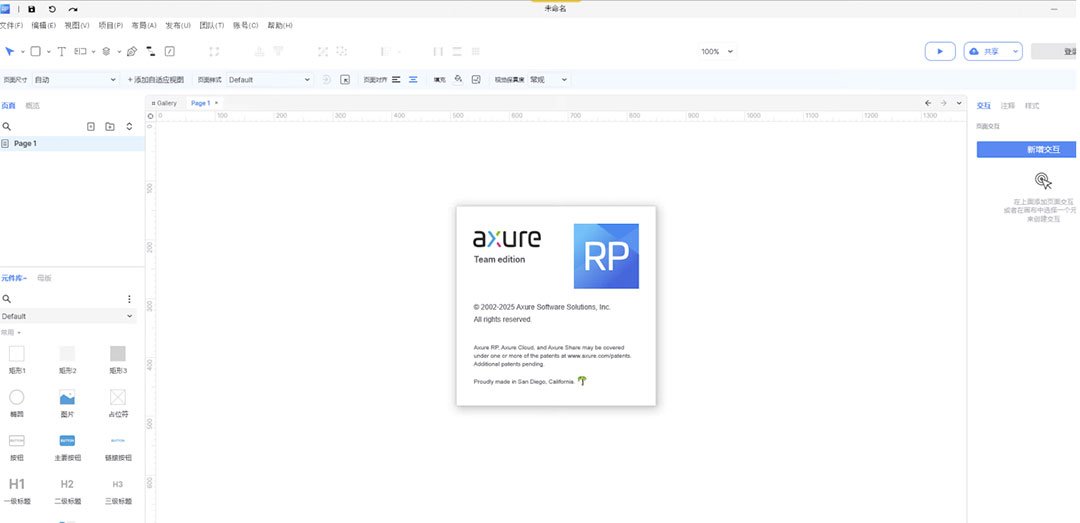This screenshot has height=523, width=1080.
Task: Open shape tool dropdown arrow
Action: point(48,52)
